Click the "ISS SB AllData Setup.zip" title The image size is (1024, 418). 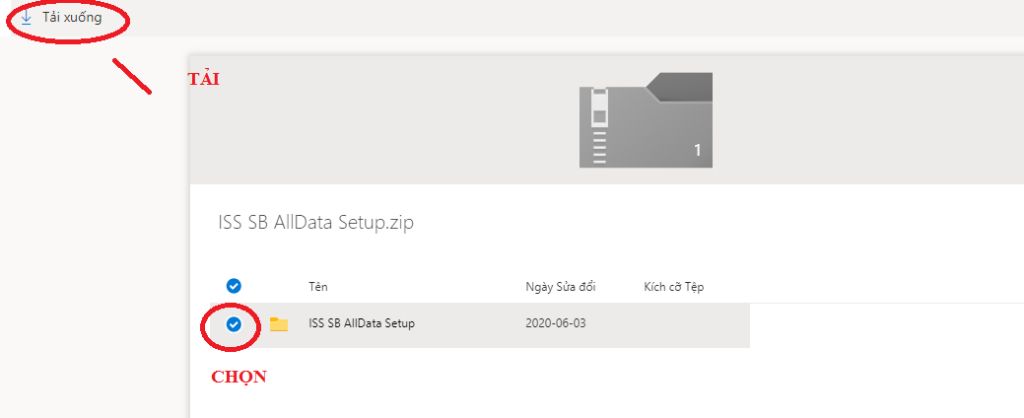(x=316, y=223)
